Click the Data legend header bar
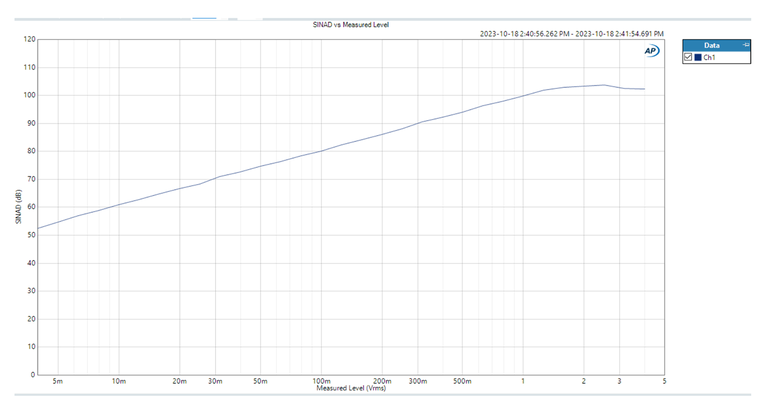Viewport: 767px width, 416px height. [x=711, y=45]
